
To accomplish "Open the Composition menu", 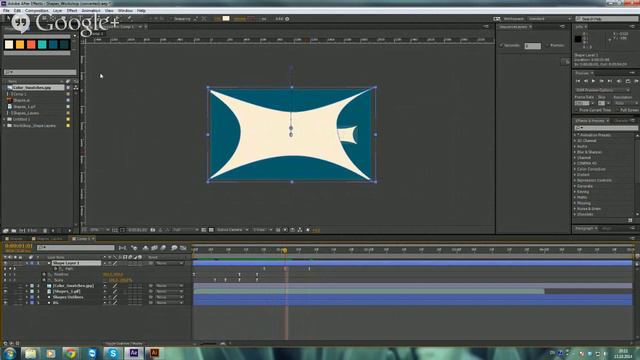I will (x=37, y=11).
